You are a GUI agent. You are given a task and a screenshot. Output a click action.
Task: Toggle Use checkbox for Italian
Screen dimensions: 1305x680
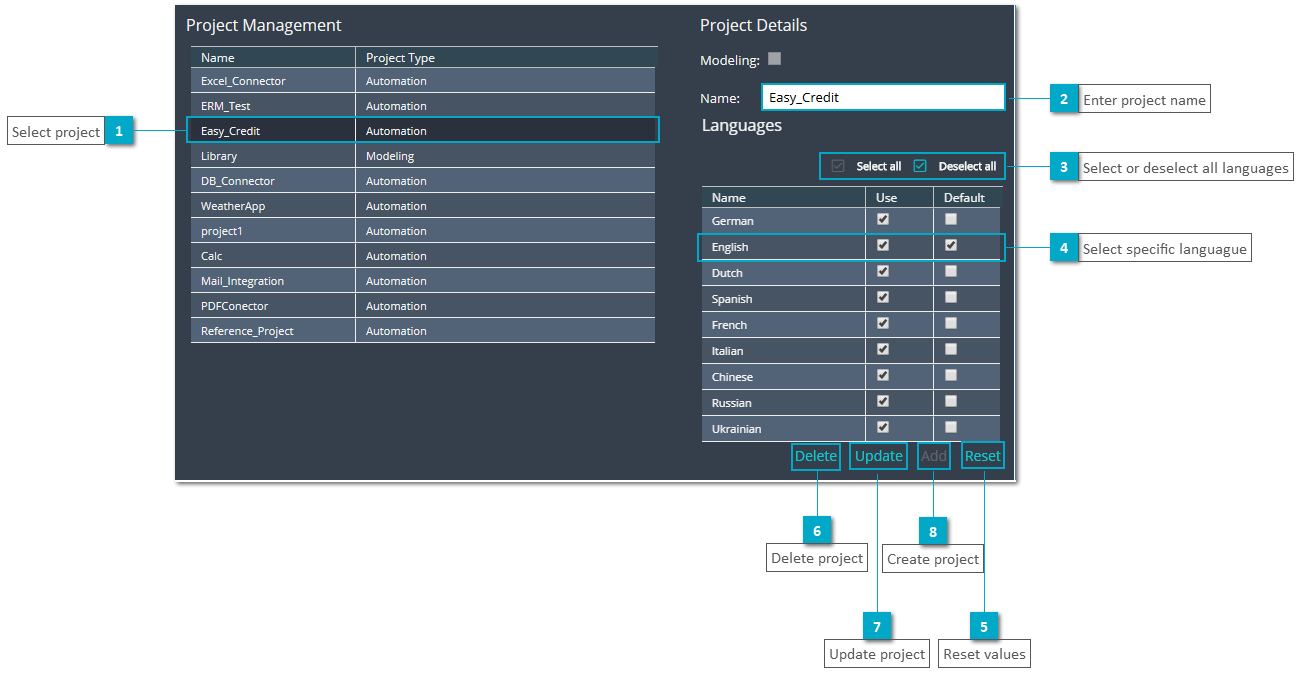tap(883, 349)
